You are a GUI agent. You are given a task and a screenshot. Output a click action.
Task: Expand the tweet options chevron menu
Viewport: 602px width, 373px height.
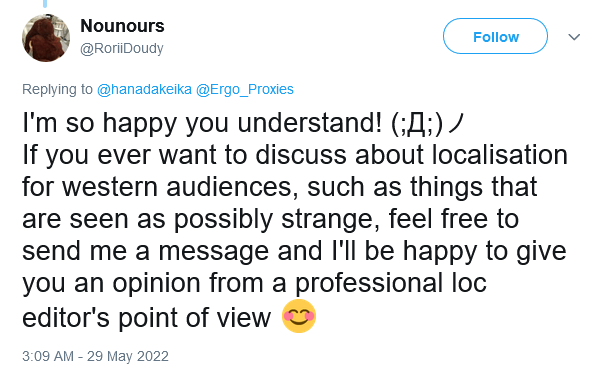click(x=574, y=37)
